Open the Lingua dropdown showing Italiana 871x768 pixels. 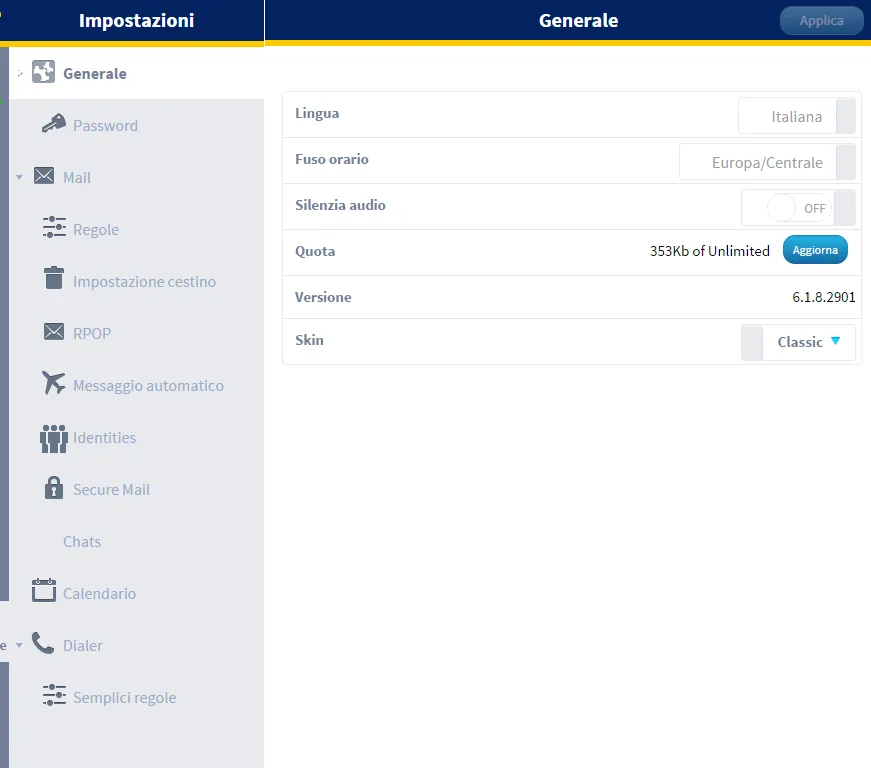click(797, 116)
